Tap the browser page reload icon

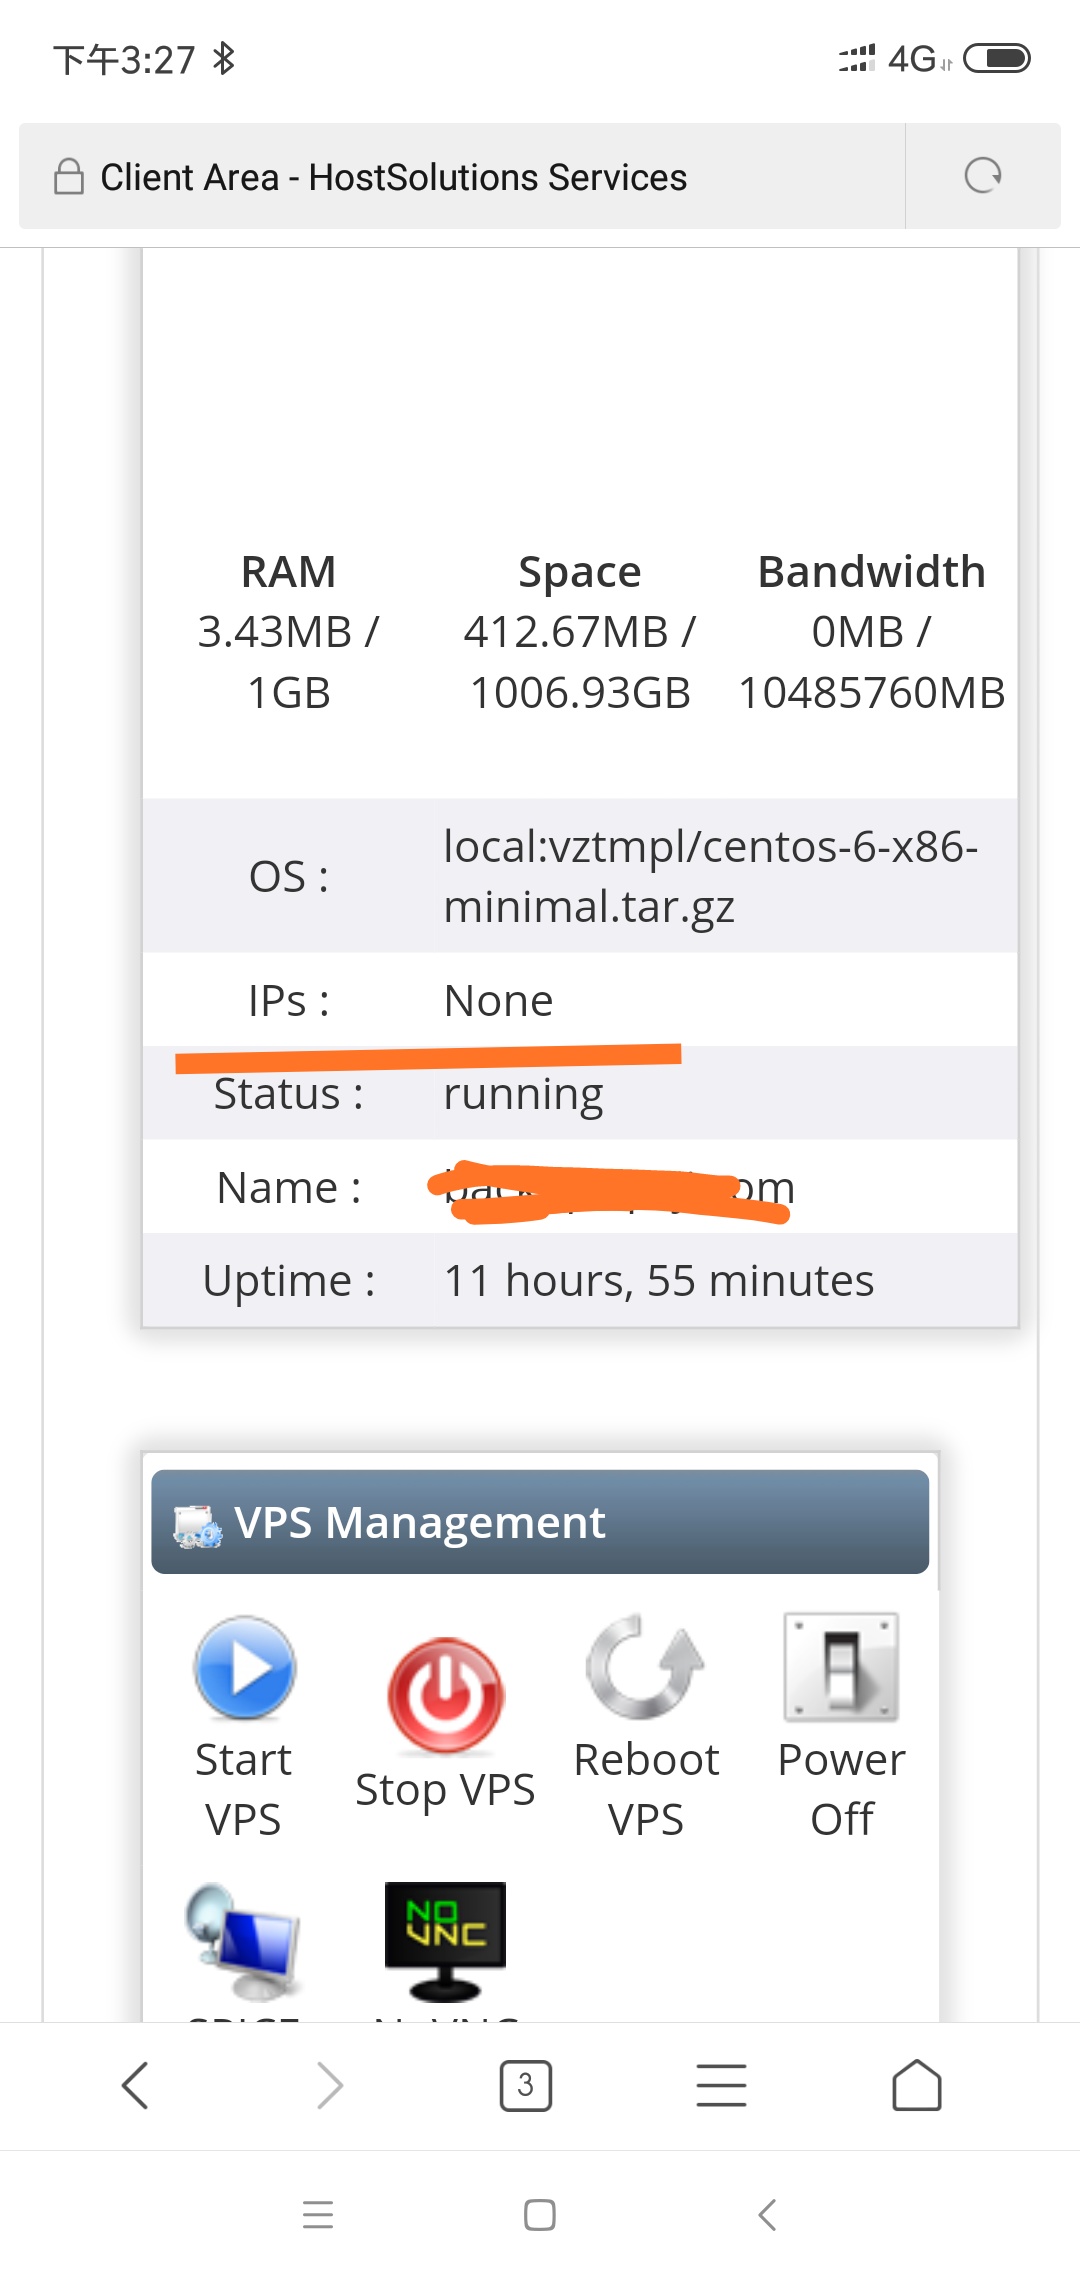(982, 176)
